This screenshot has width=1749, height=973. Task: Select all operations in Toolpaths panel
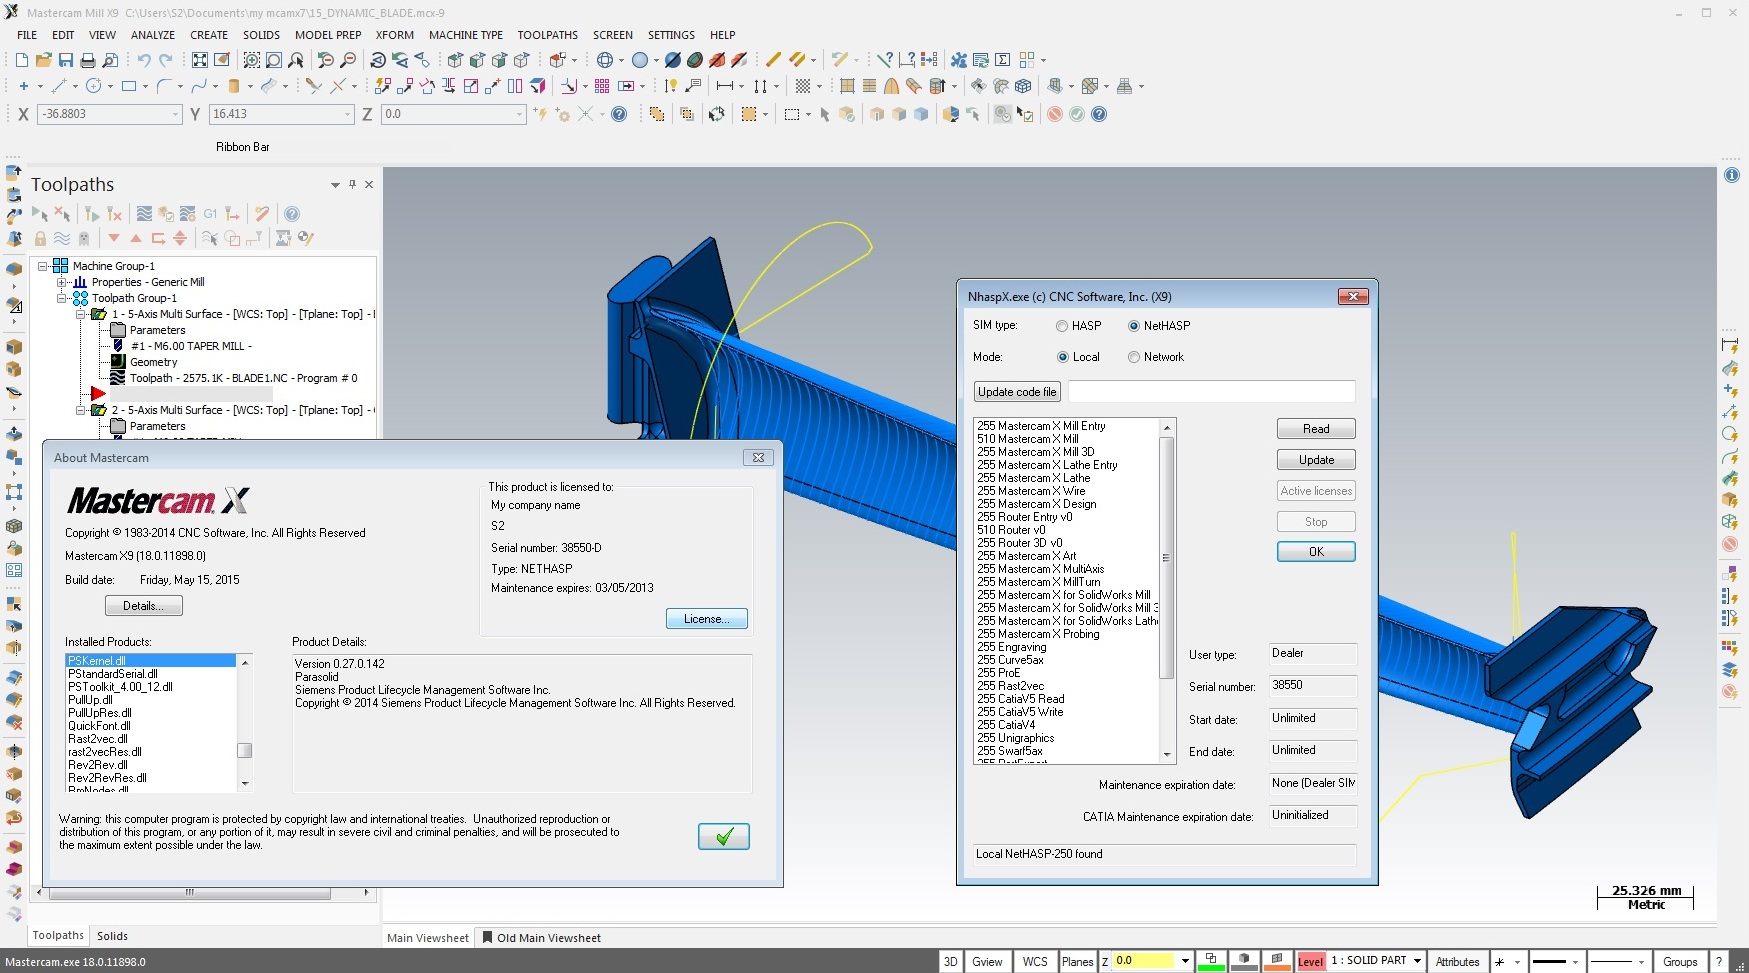point(40,214)
